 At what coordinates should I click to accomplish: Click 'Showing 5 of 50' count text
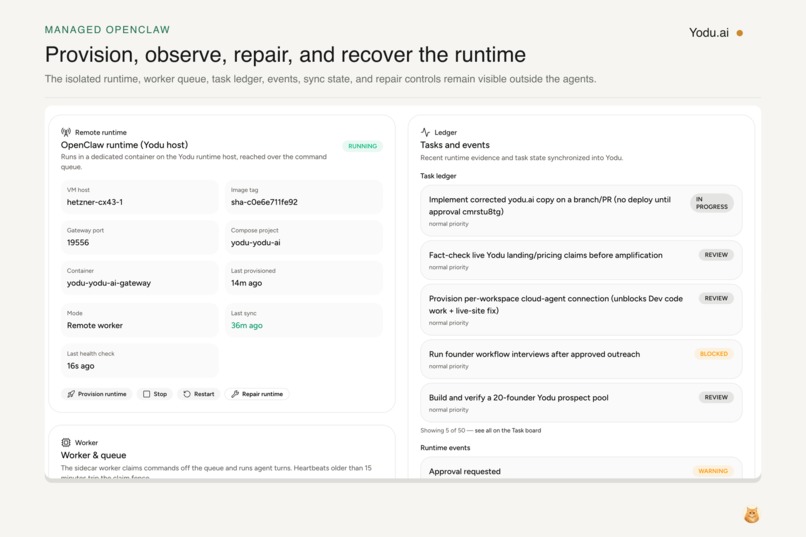coord(443,431)
